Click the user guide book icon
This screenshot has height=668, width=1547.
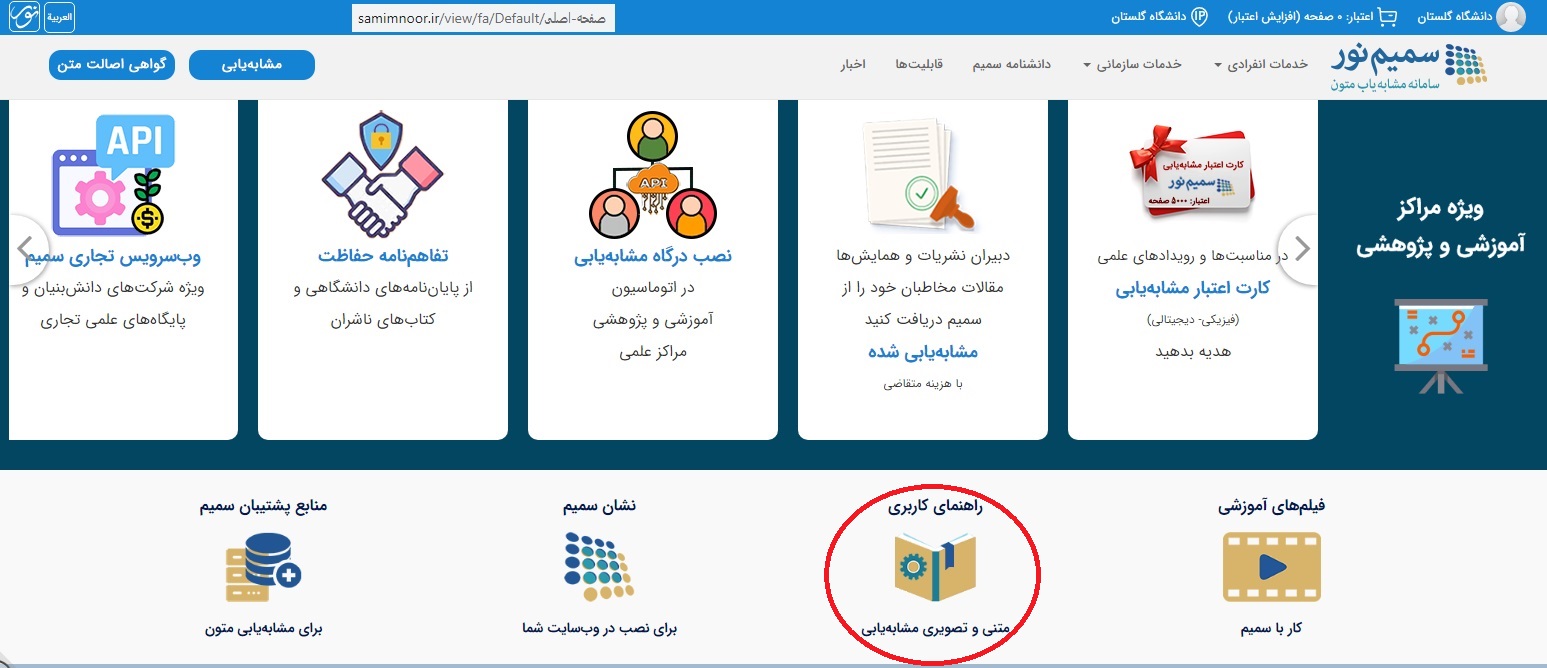coord(935,567)
